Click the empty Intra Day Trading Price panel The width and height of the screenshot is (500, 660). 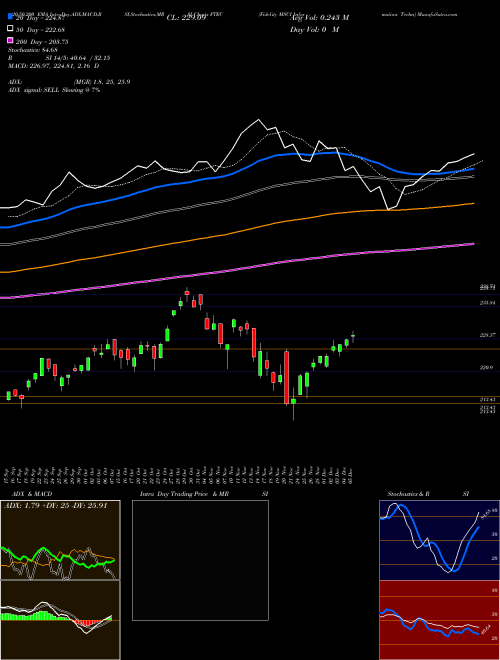(200, 560)
